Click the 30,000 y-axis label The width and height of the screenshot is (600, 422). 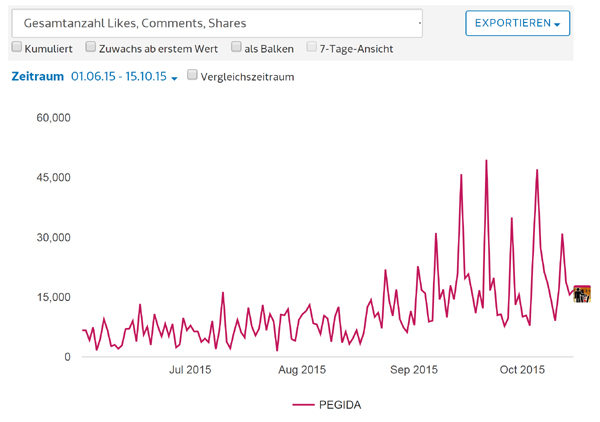pyautogui.click(x=53, y=238)
